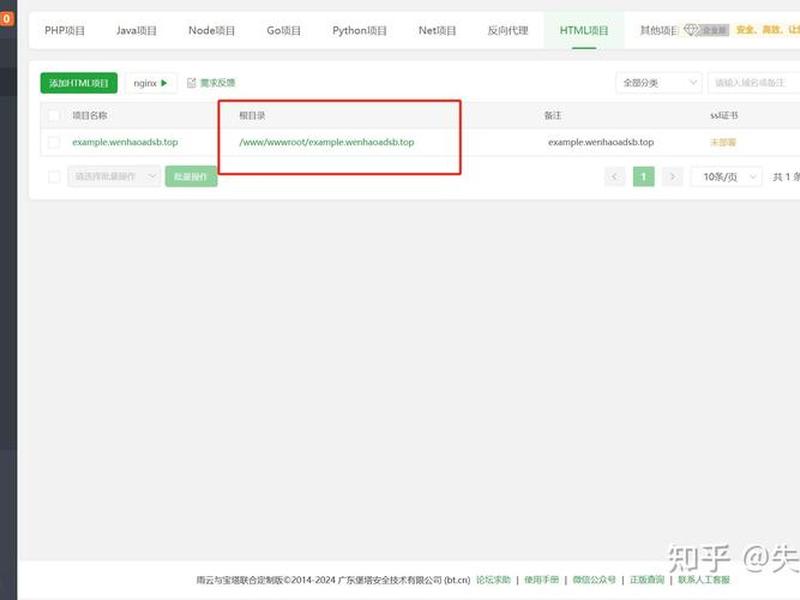Image resolution: width=800 pixels, height=600 pixels.
Task: Select page 1 in pagination
Action: point(643,177)
